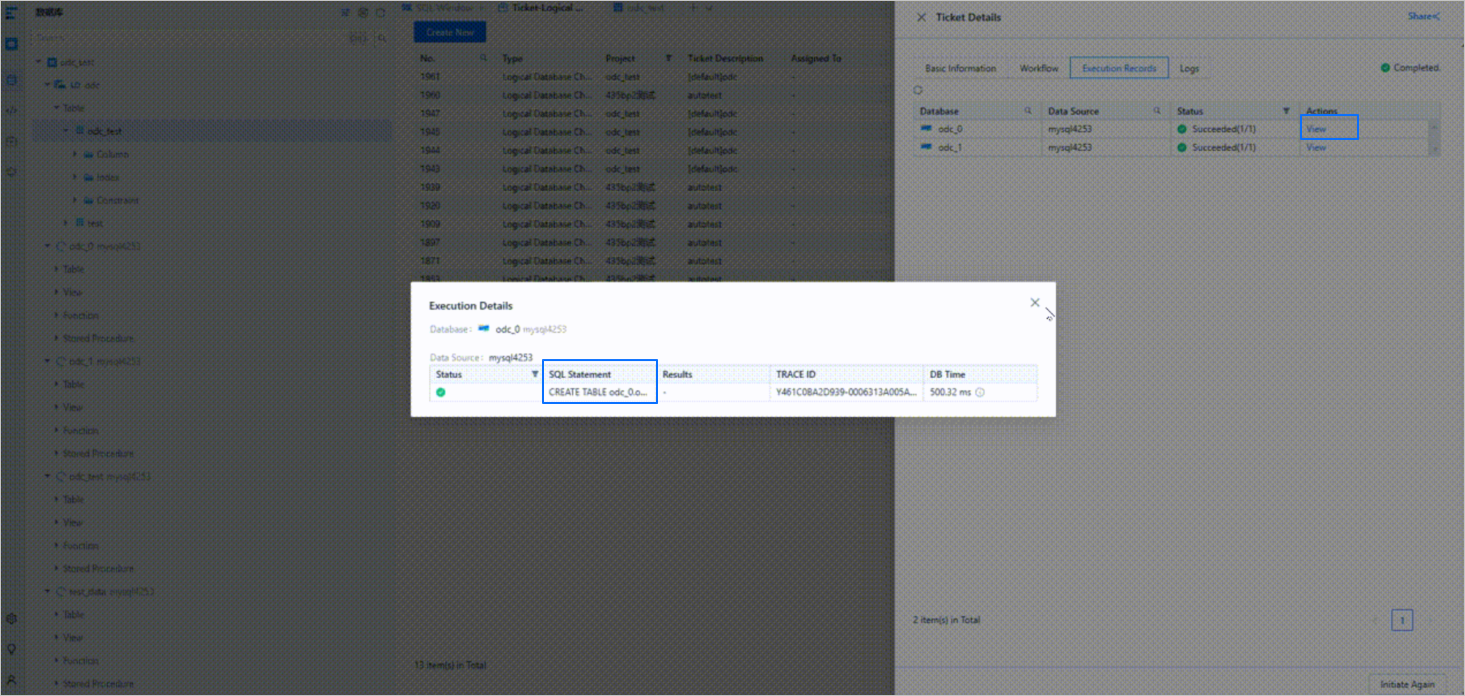Open the Logs tab

tap(1189, 69)
